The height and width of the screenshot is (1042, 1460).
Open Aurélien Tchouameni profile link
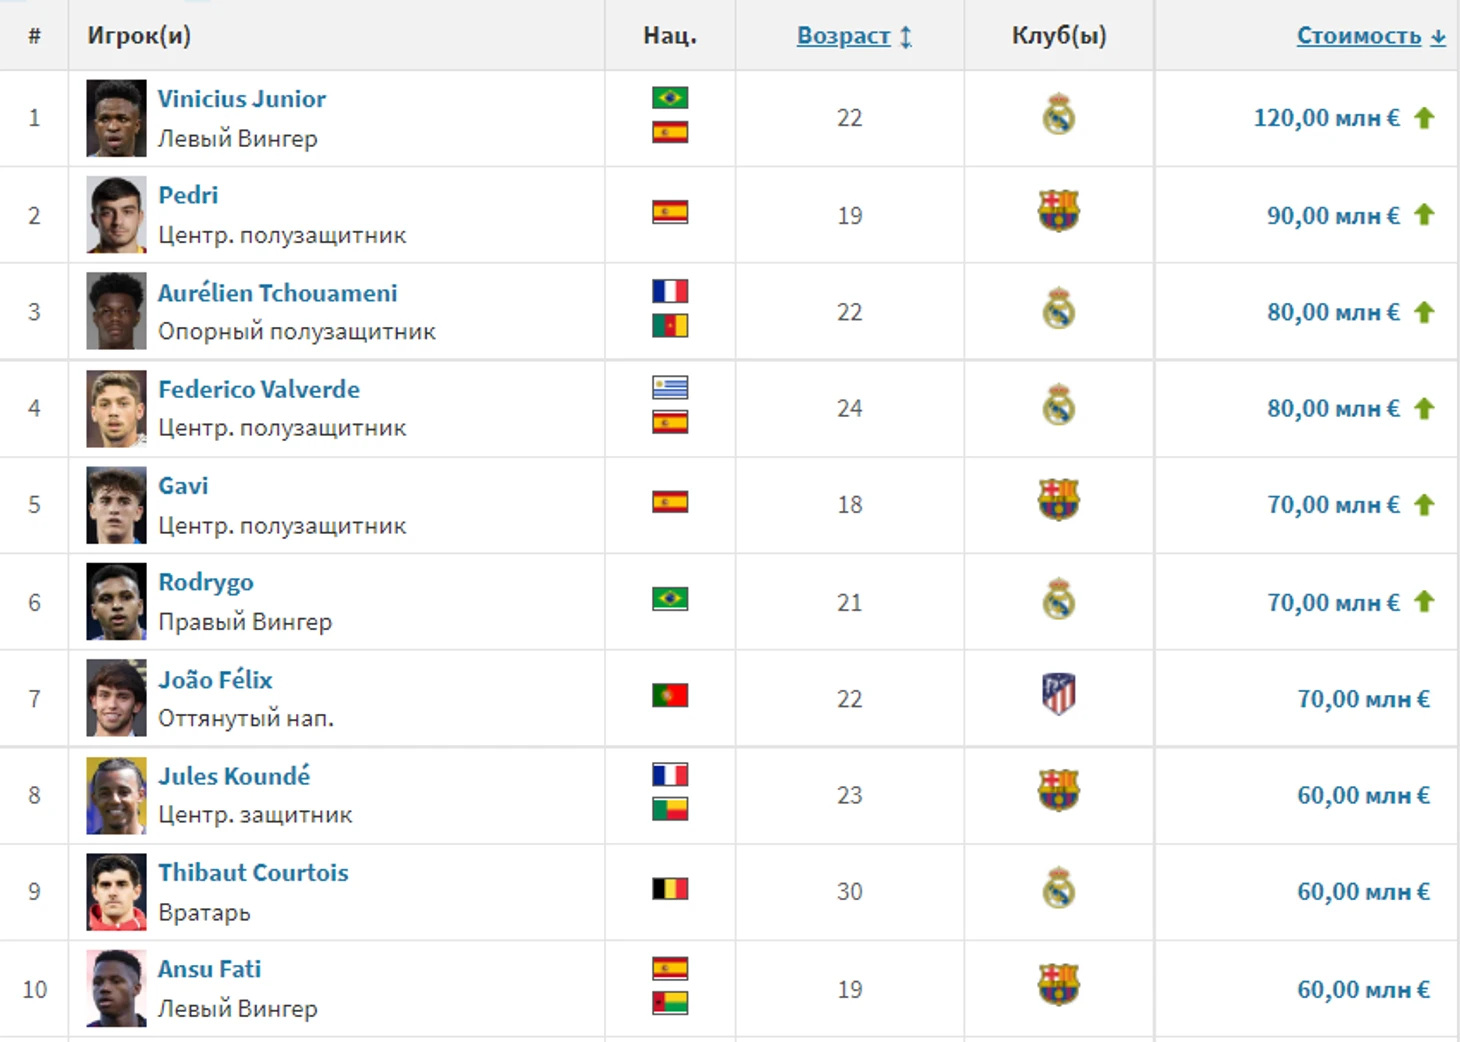click(x=277, y=293)
